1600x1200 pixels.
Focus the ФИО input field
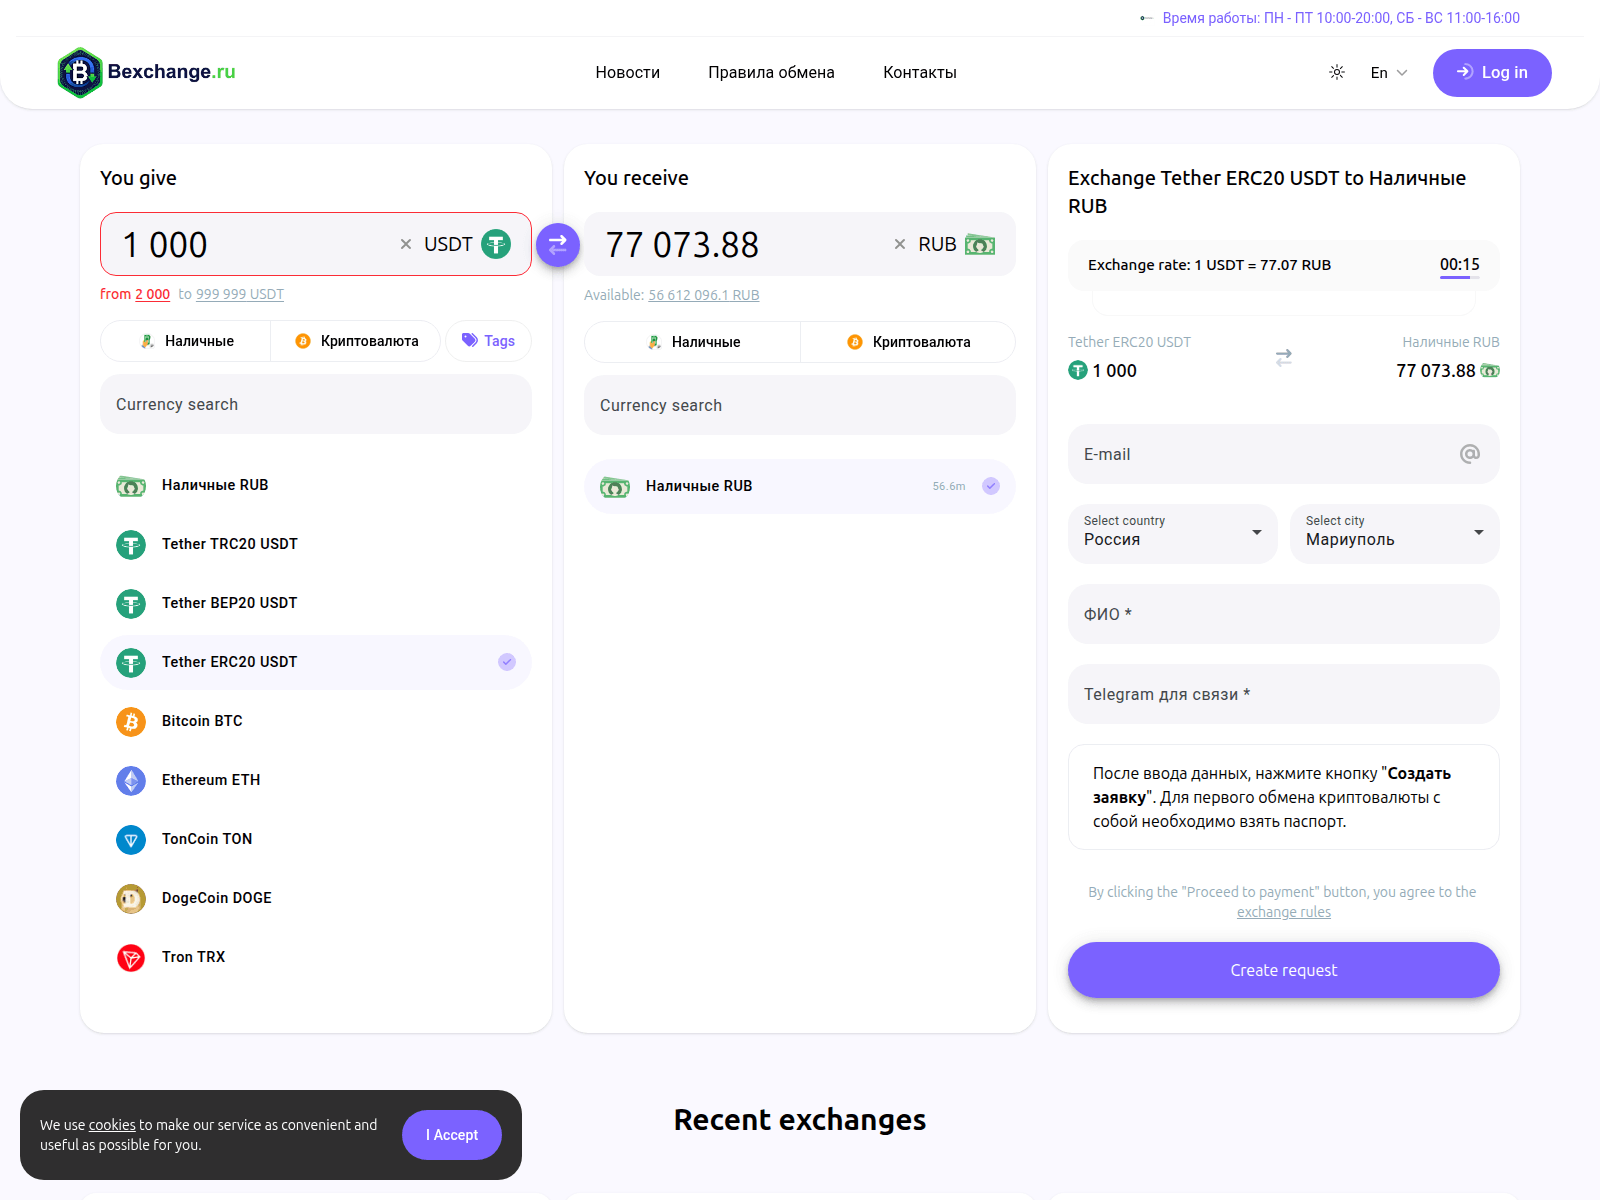pos(1284,614)
